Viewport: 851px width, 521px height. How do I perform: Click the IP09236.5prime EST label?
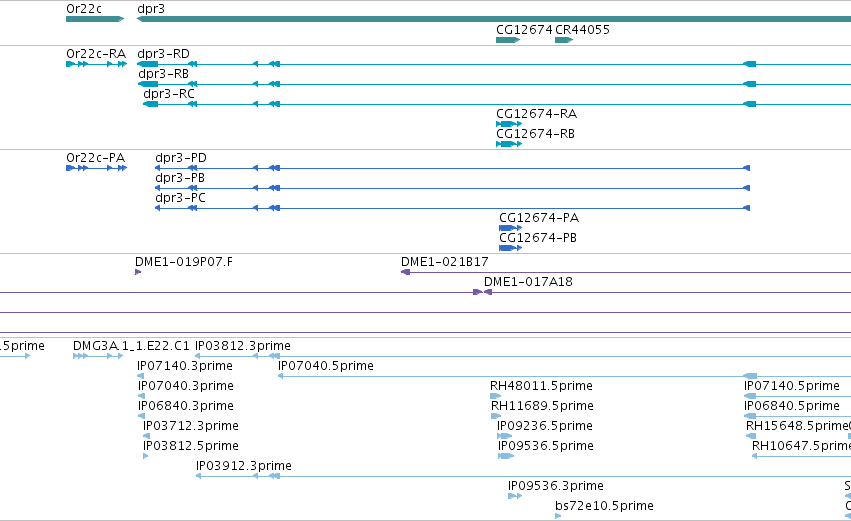[x=545, y=427]
